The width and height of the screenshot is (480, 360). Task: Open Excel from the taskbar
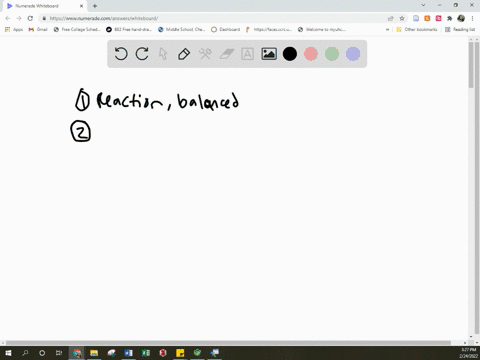click(146, 353)
